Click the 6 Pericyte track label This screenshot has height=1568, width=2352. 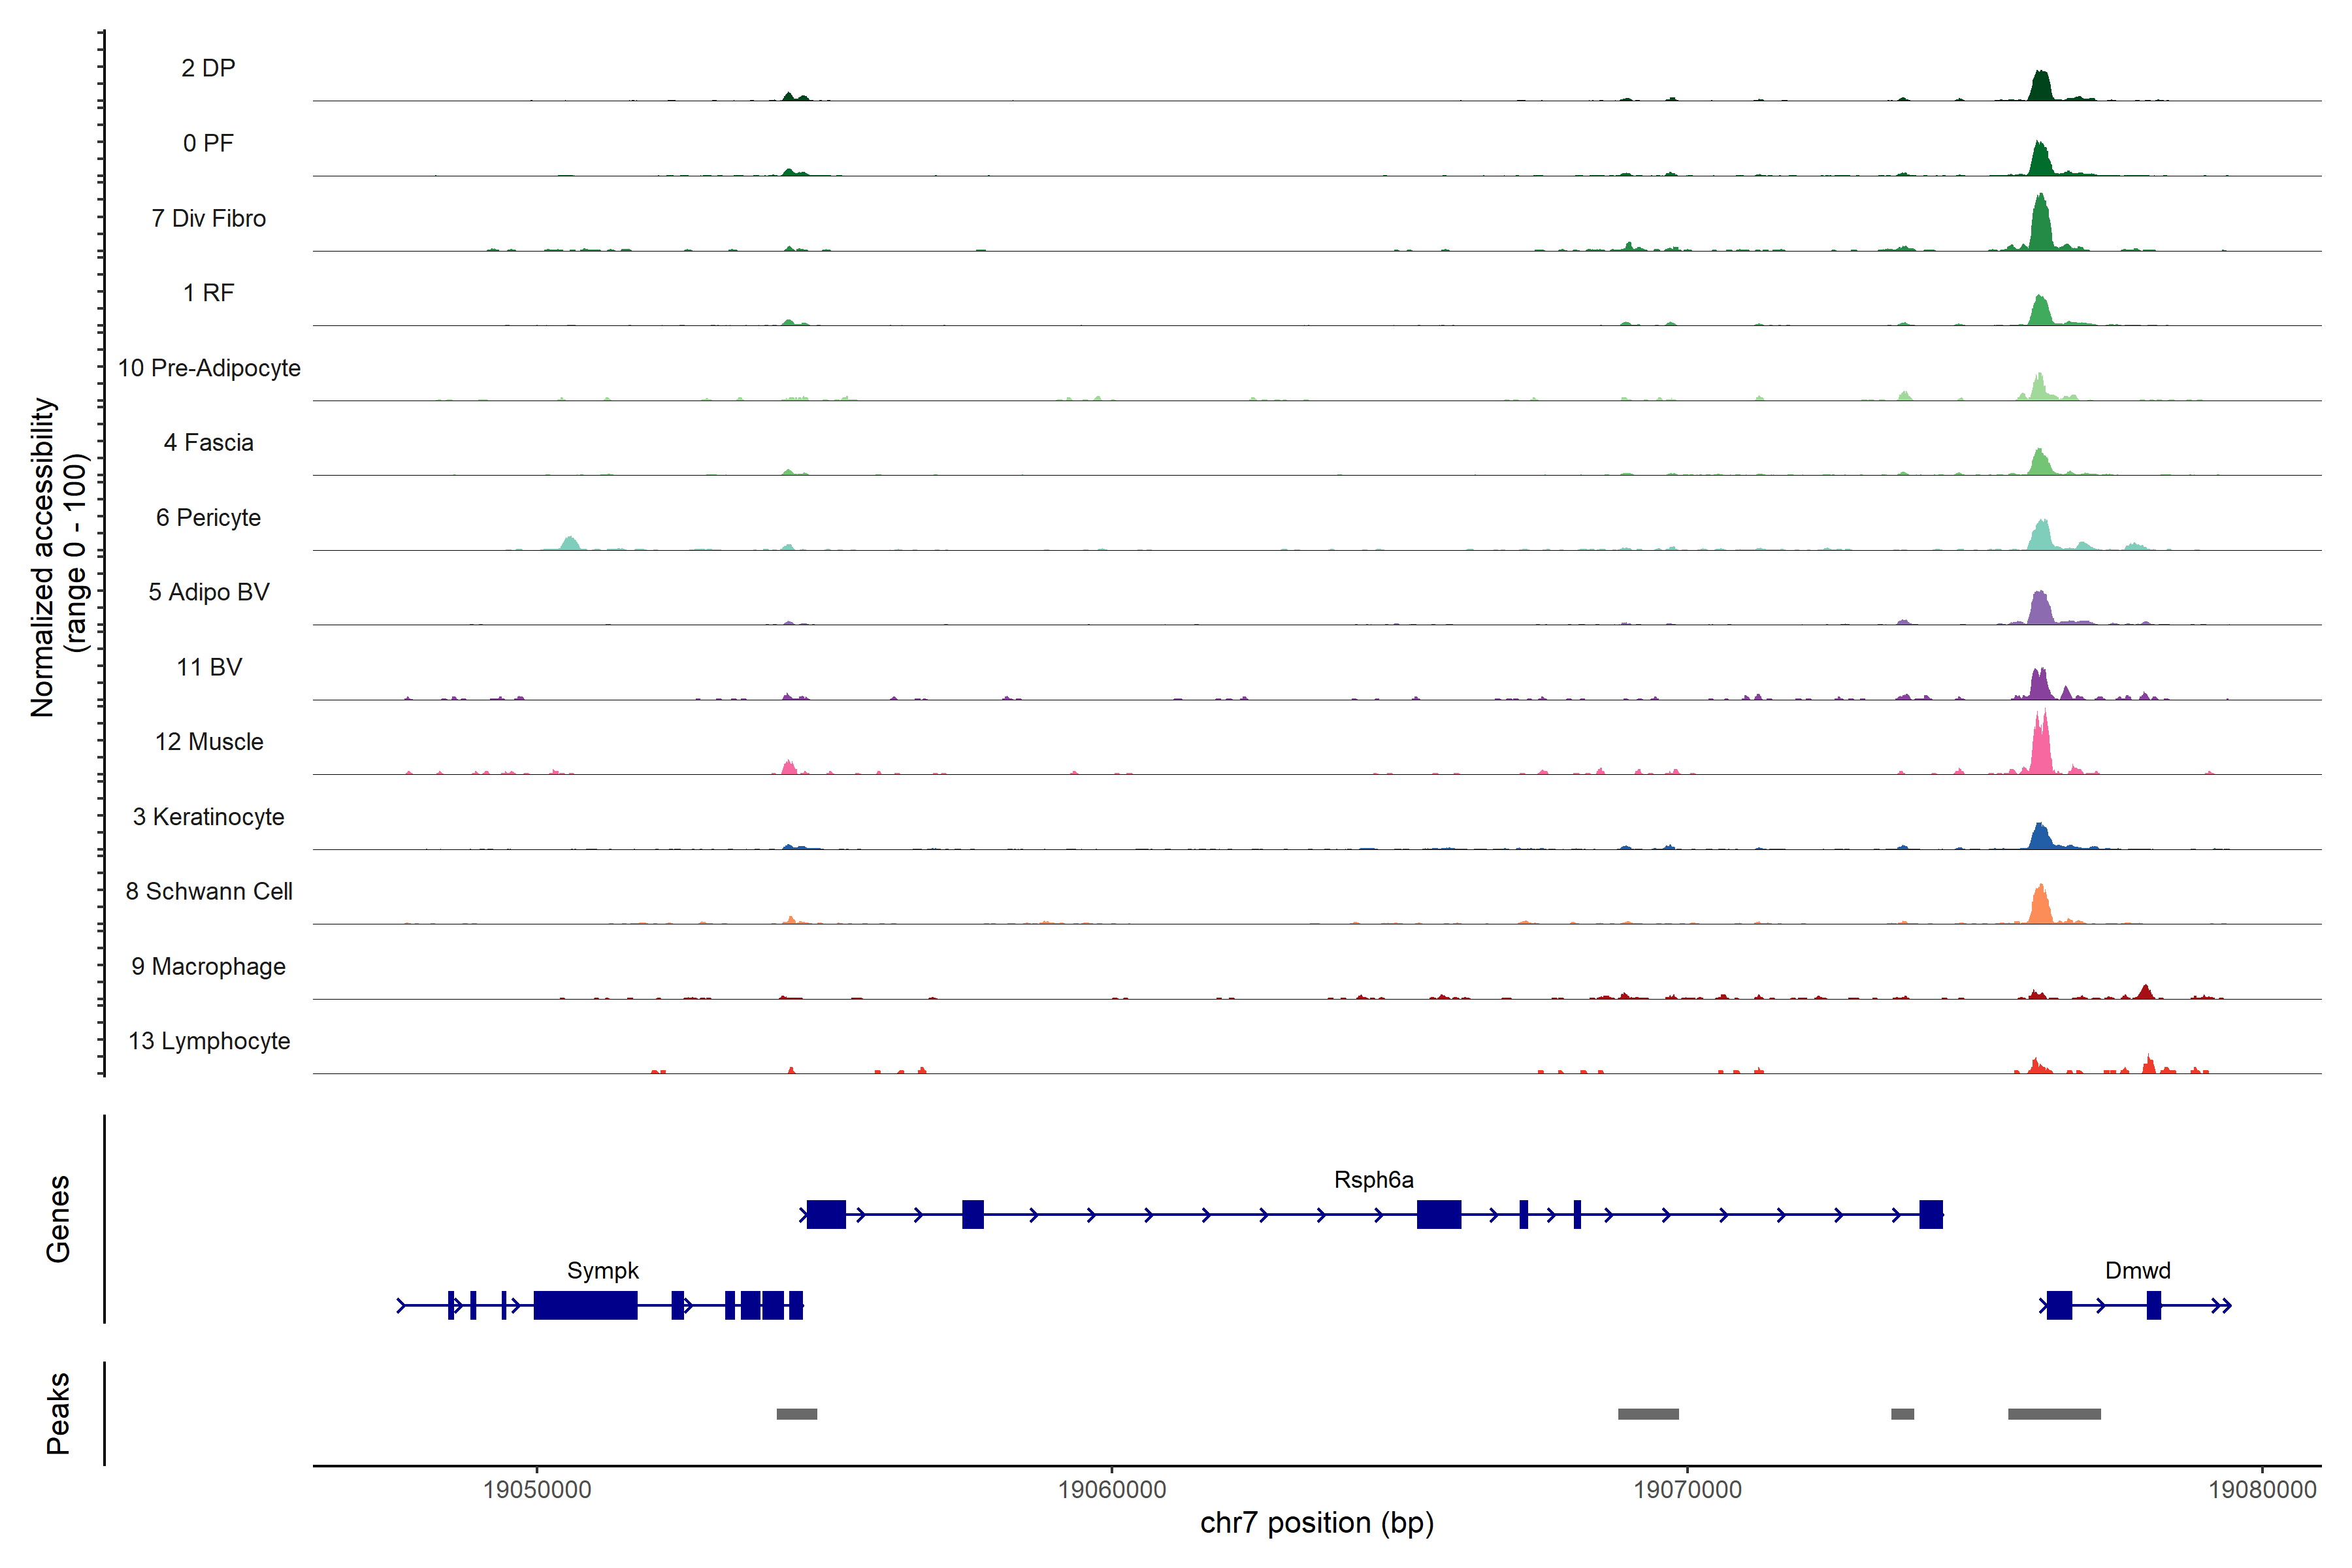pos(208,517)
